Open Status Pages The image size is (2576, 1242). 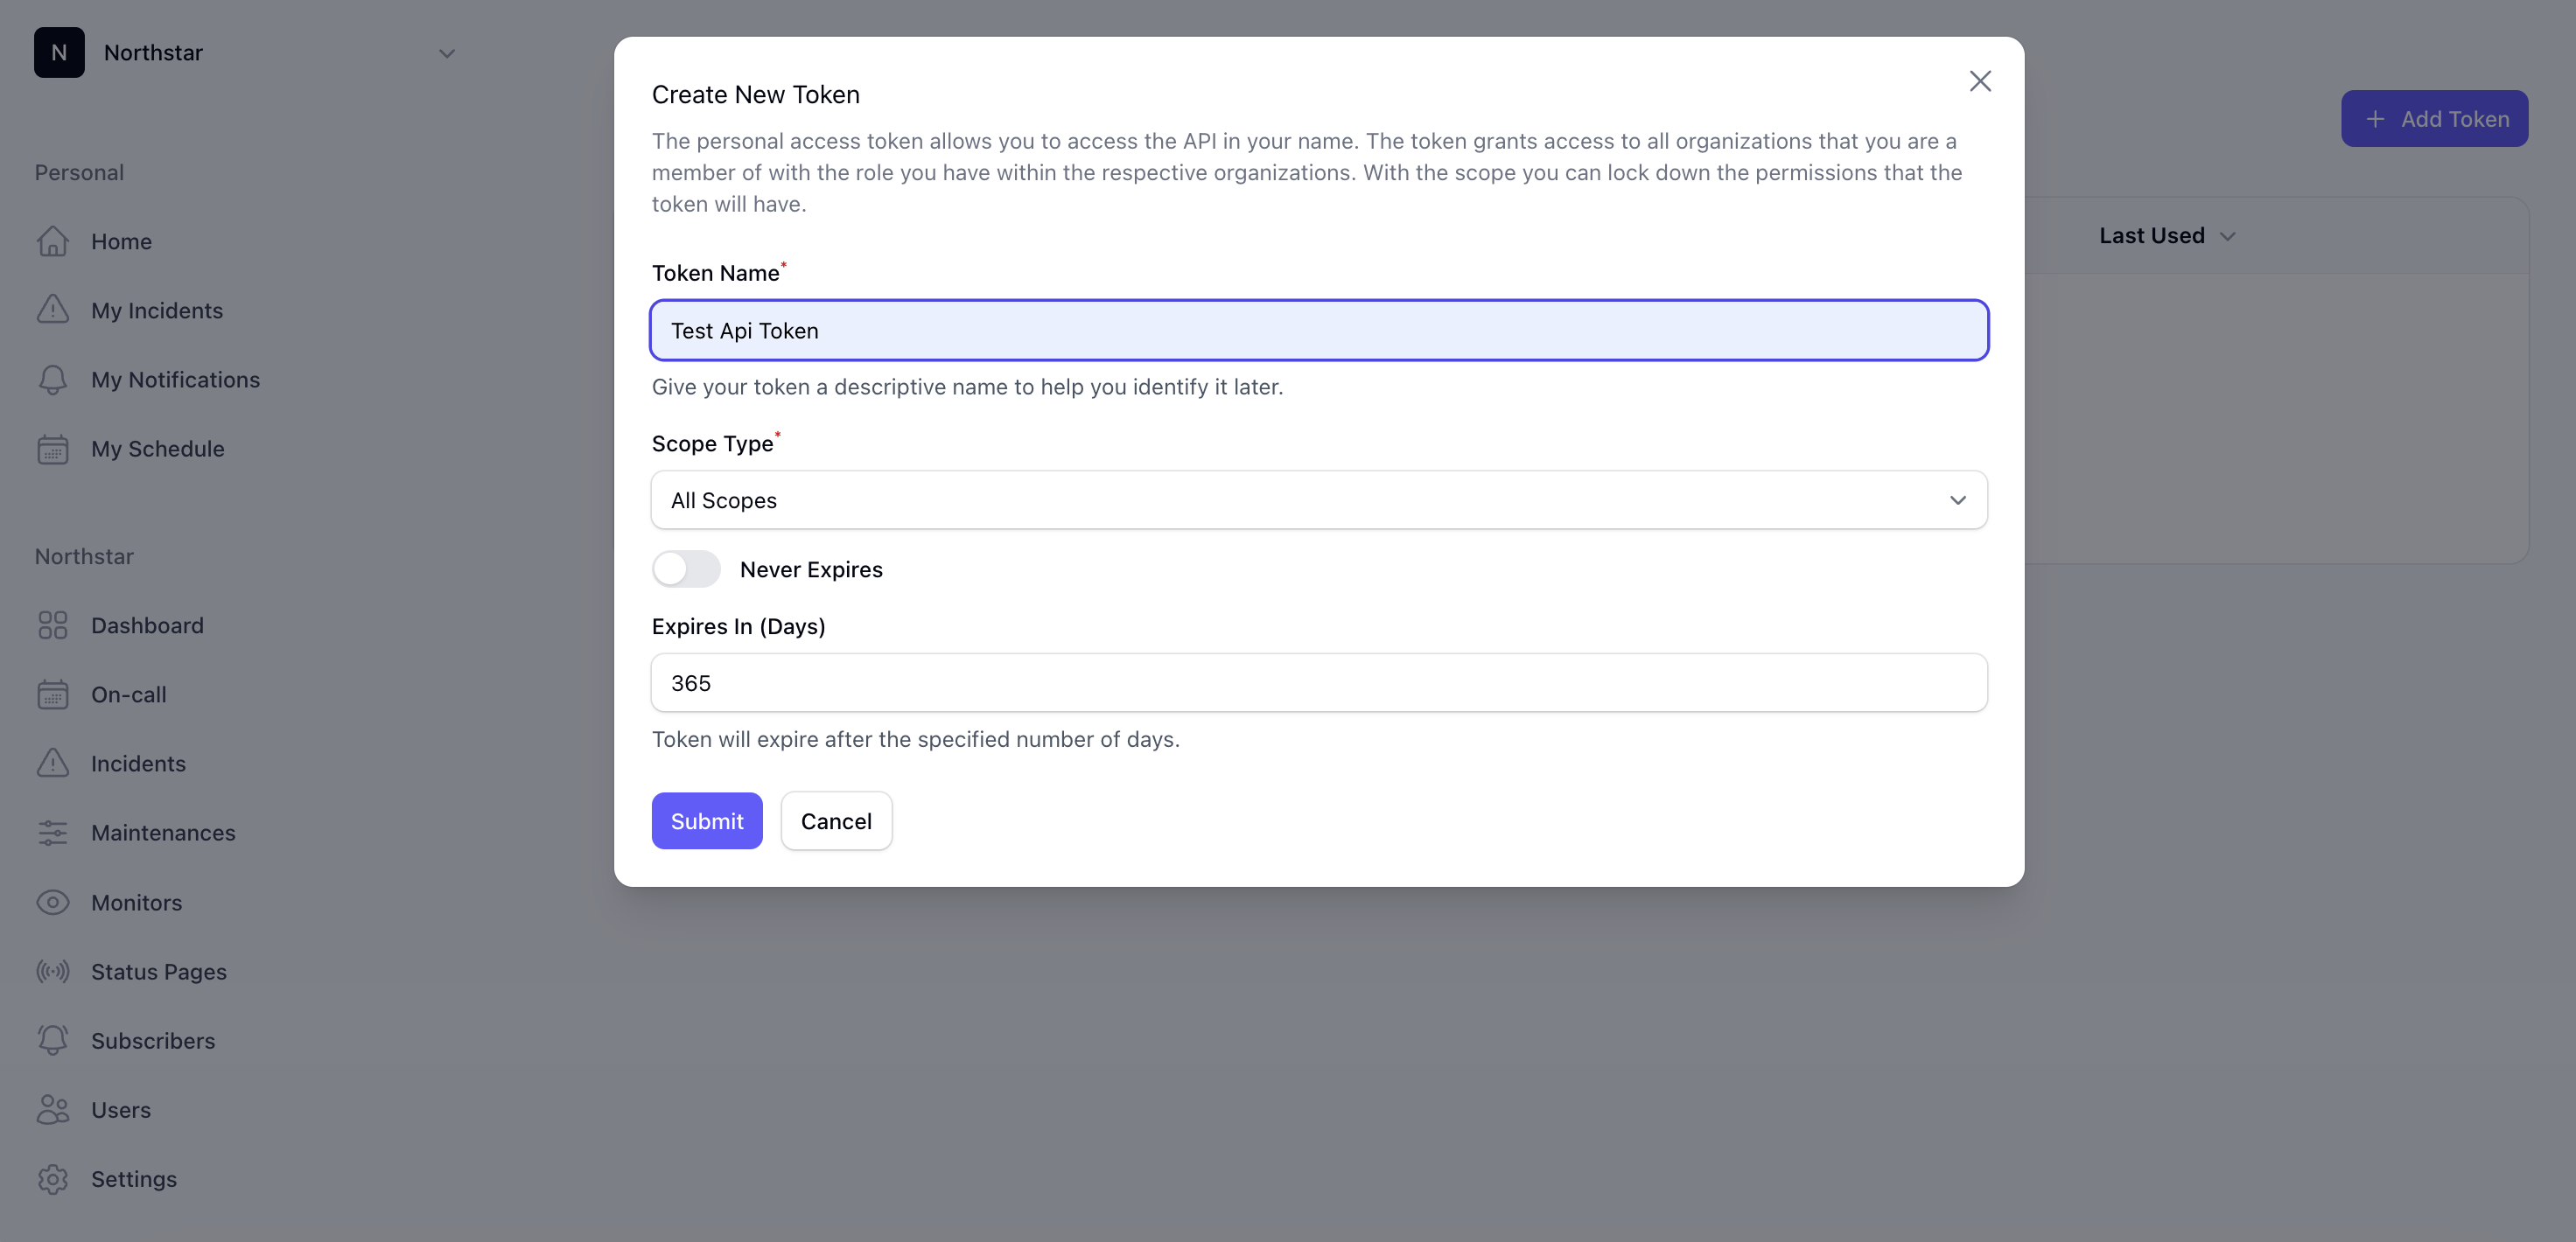(x=158, y=971)
